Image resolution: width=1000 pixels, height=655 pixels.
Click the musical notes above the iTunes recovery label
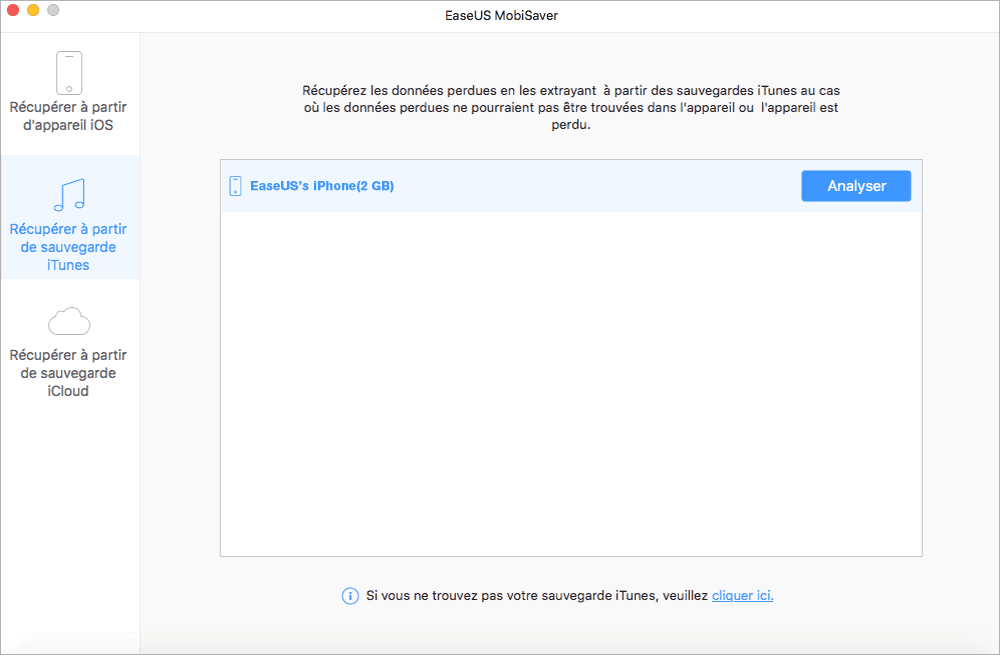69,196
